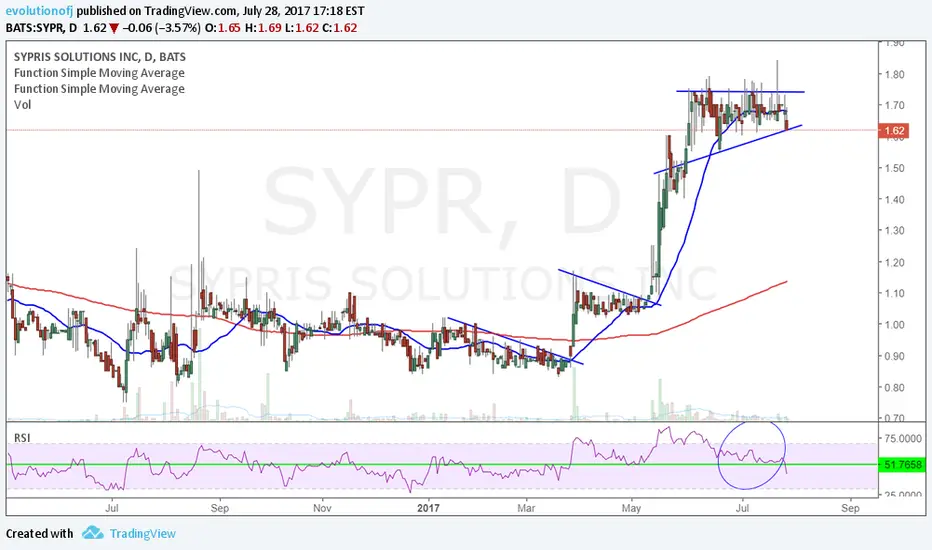Click the Sep label left on time axis
Viewport: 932px width, 550px height.
pos(220,508)
